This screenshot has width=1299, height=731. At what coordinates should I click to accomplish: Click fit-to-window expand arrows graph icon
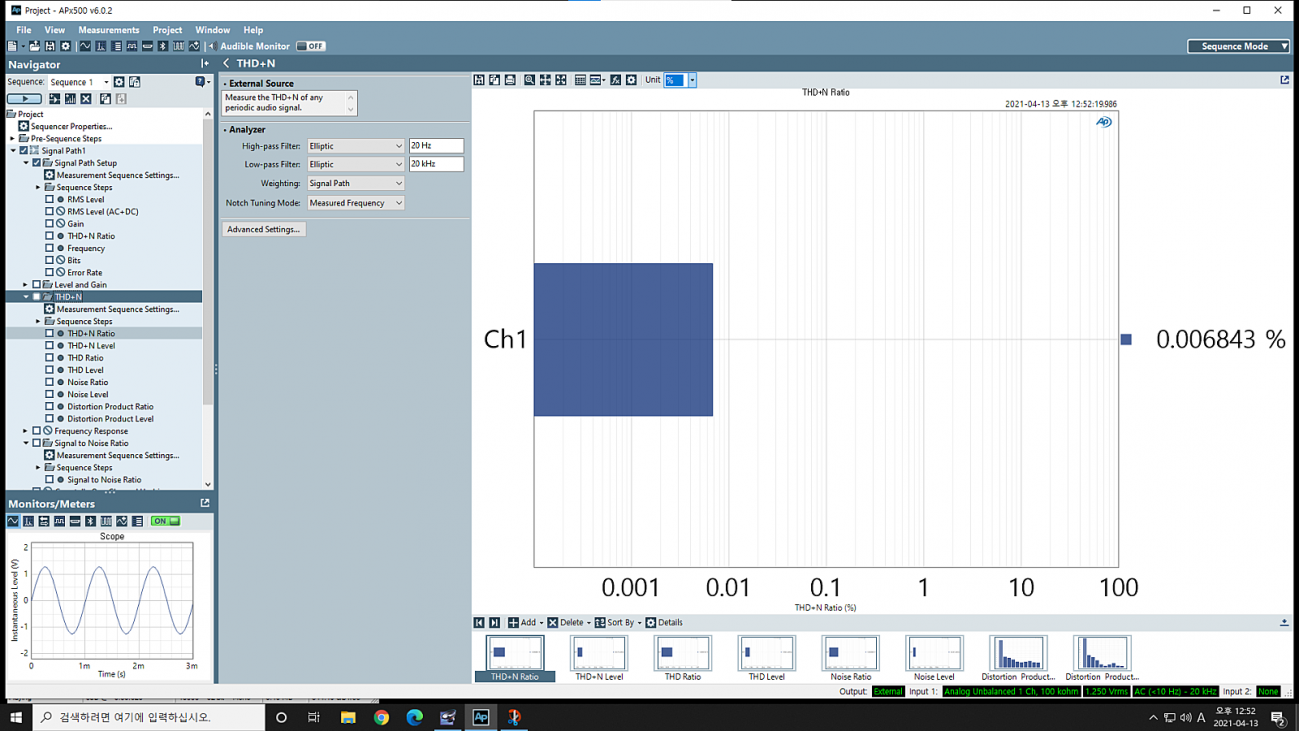pyautogui.click(x=561, y=80)
